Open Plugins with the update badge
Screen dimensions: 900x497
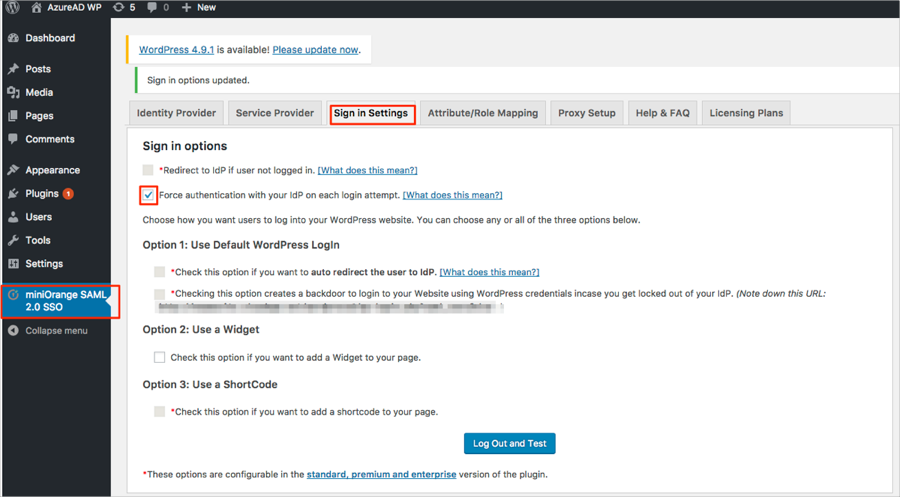(42, 193)
